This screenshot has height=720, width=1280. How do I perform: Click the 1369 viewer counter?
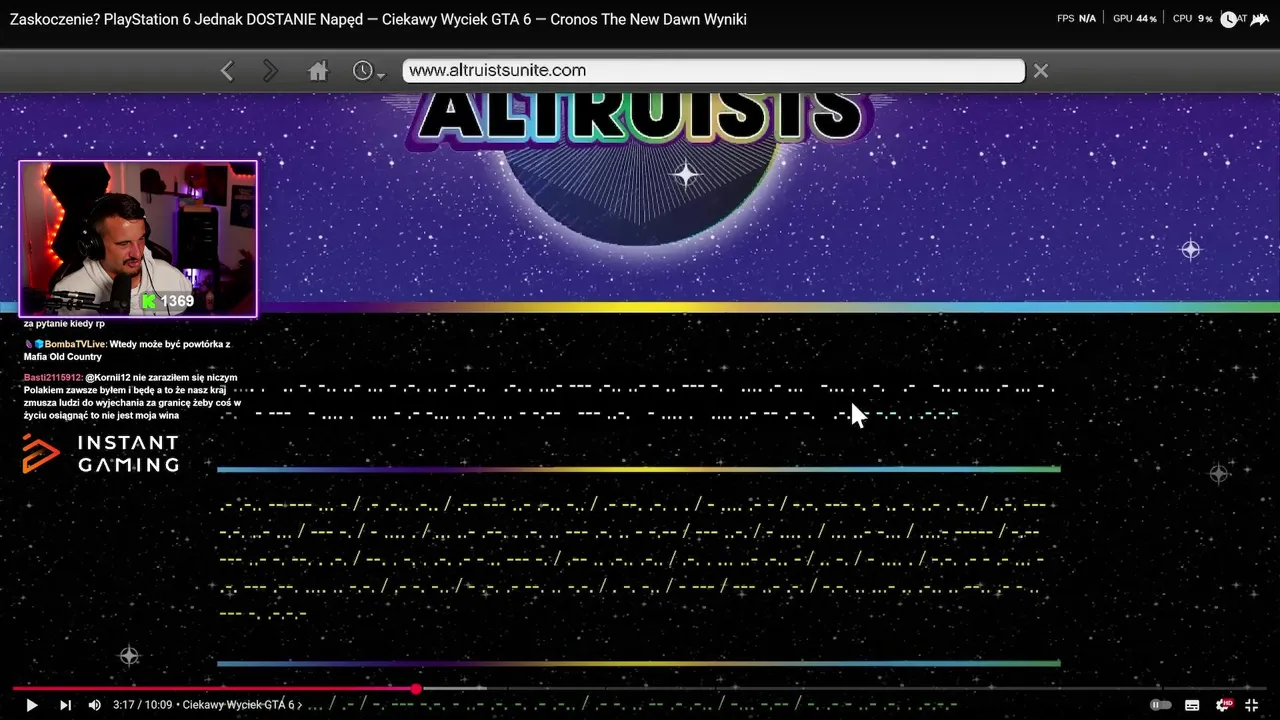point(167,301)
